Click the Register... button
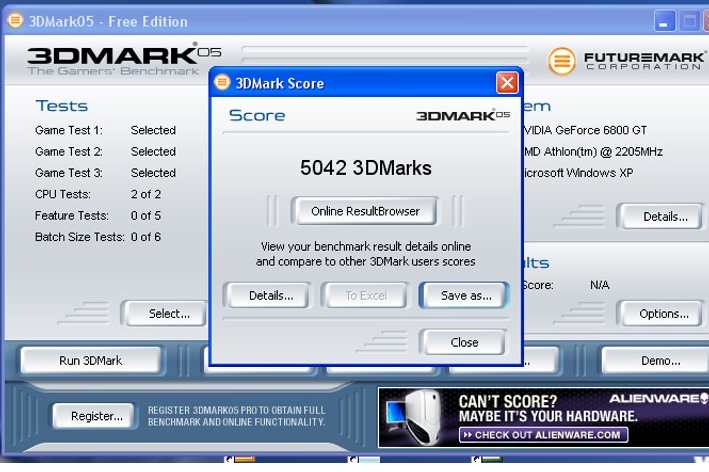Viewport: 709px width, 472px height. (94, 416)
